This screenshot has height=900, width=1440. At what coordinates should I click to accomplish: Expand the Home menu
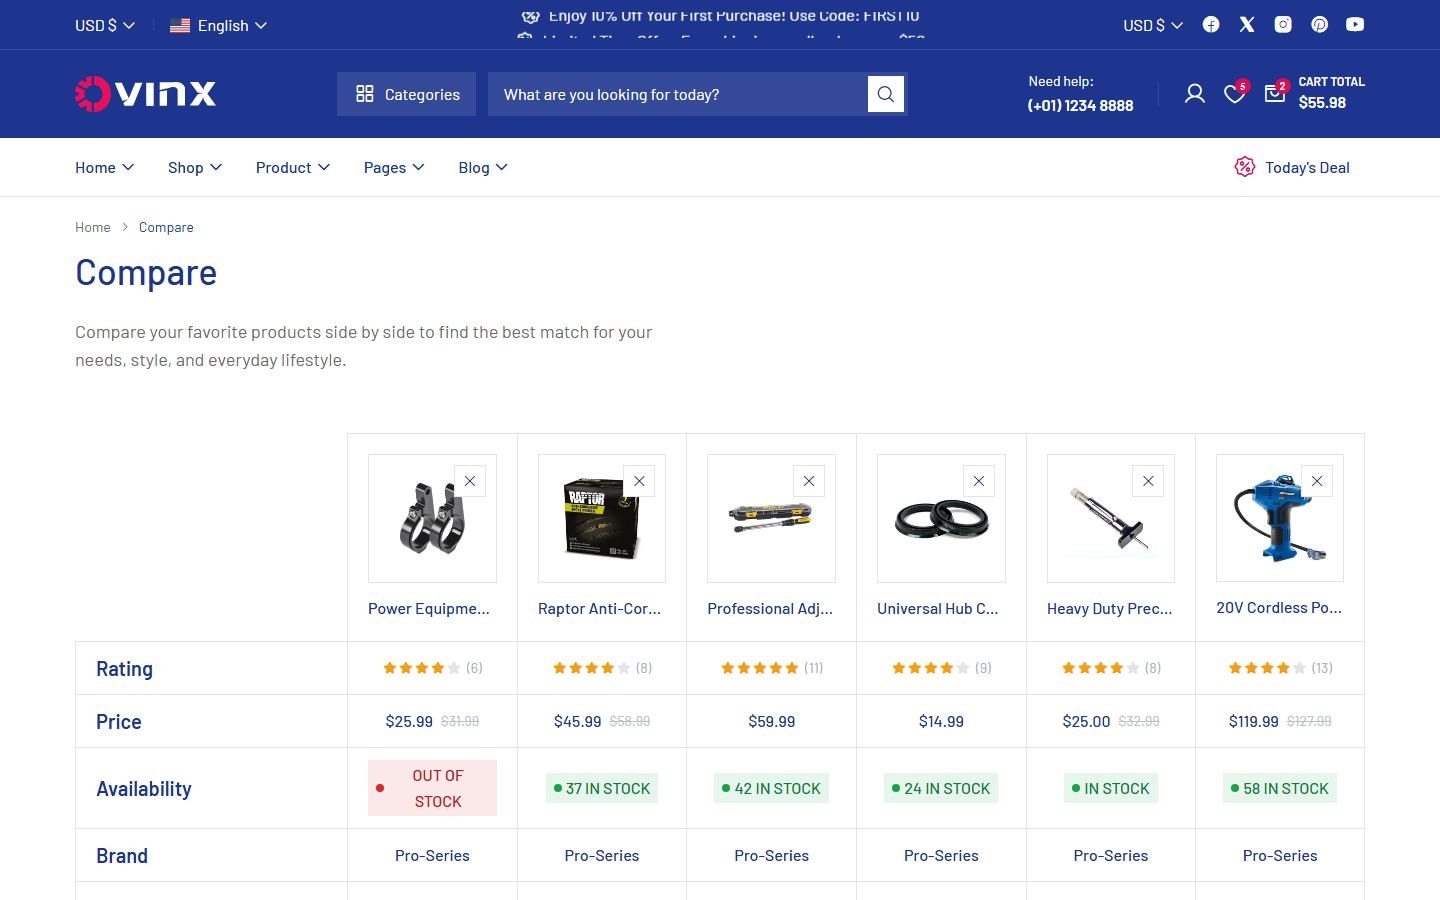105,168
